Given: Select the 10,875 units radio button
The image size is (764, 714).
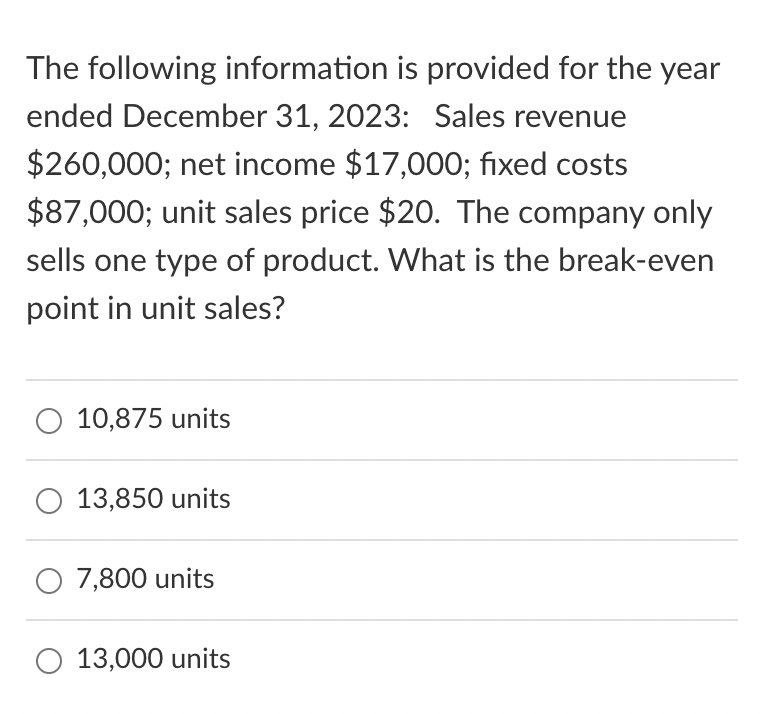Looking at the screenshot, I should pos(49,421).
